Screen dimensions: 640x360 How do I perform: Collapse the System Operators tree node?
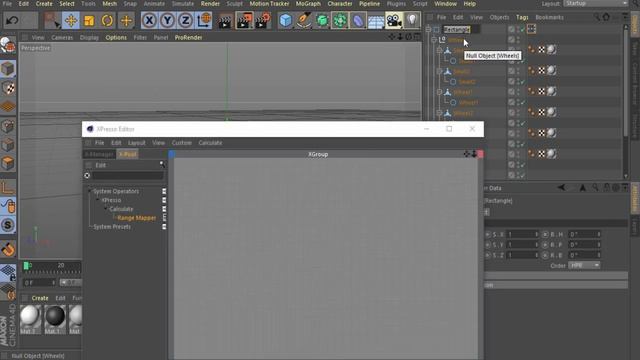90,191
